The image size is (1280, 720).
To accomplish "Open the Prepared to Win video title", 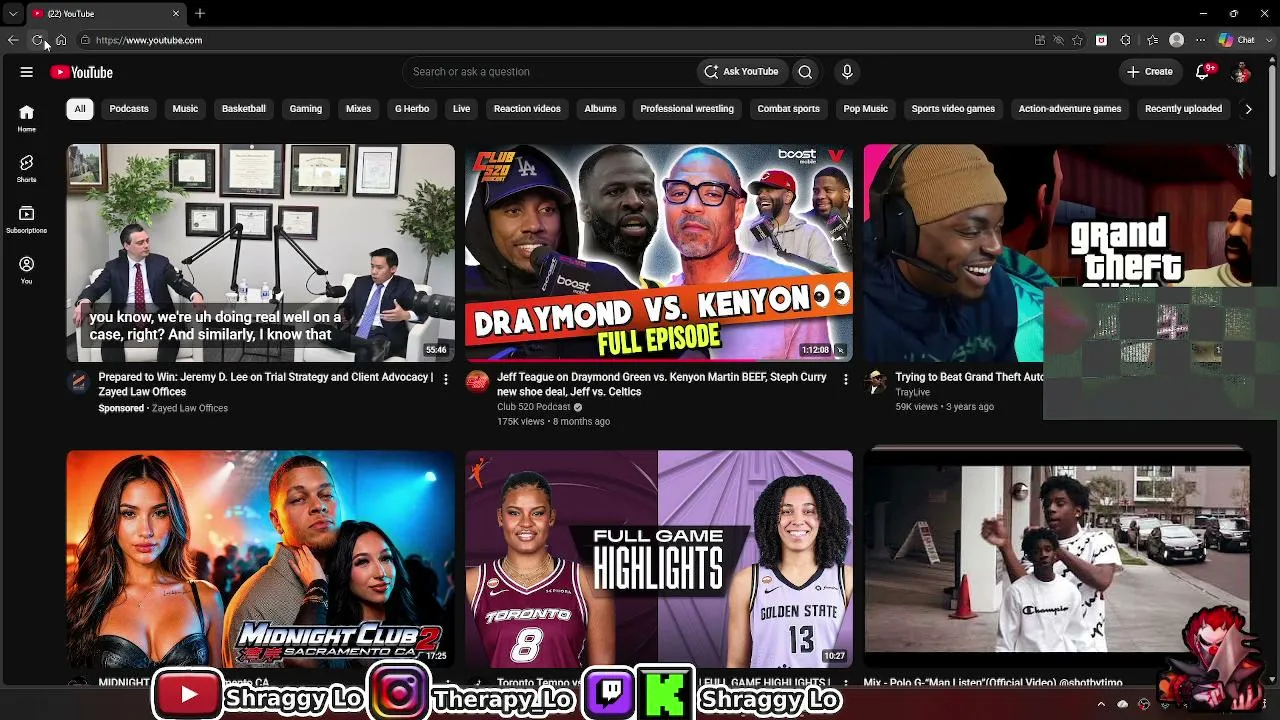I will (x=266, y=384).
